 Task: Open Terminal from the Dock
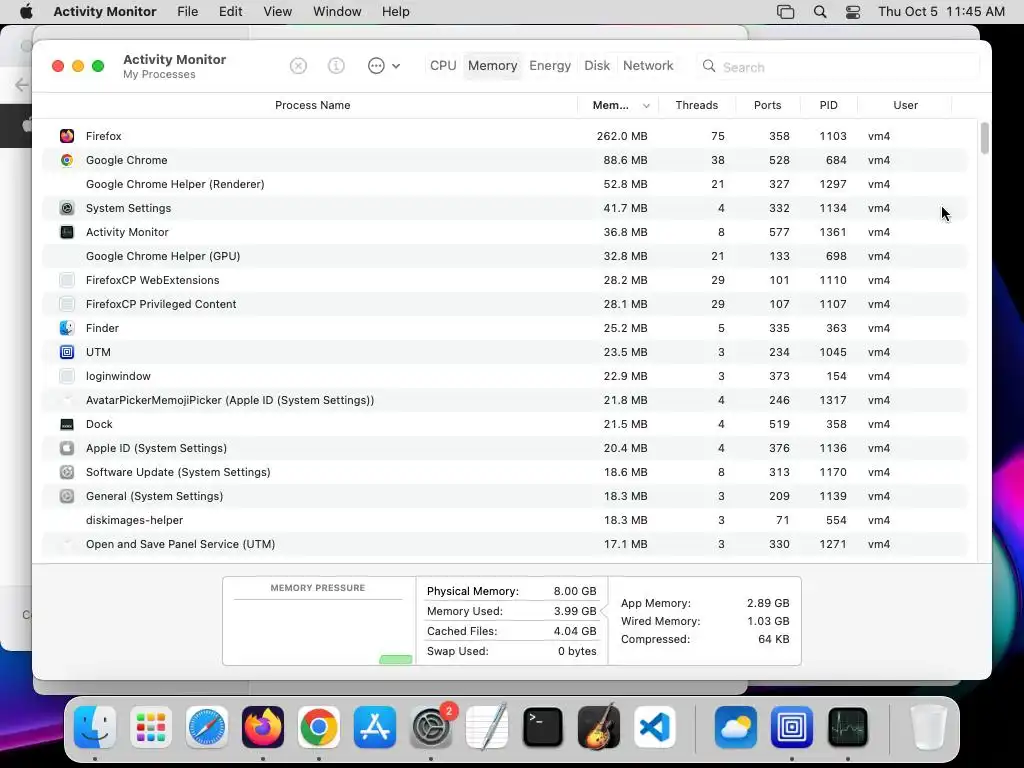click(x=543, y=727)
